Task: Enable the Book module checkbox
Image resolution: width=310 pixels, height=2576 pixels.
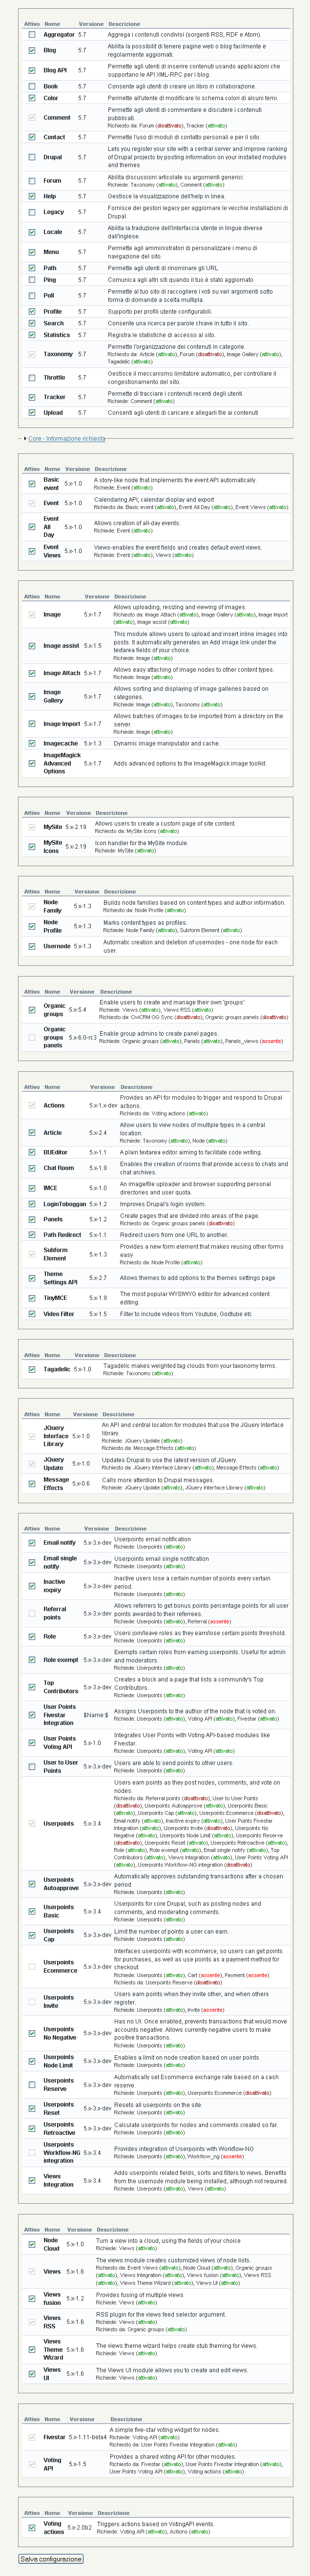Action: (x=31, y=86)
